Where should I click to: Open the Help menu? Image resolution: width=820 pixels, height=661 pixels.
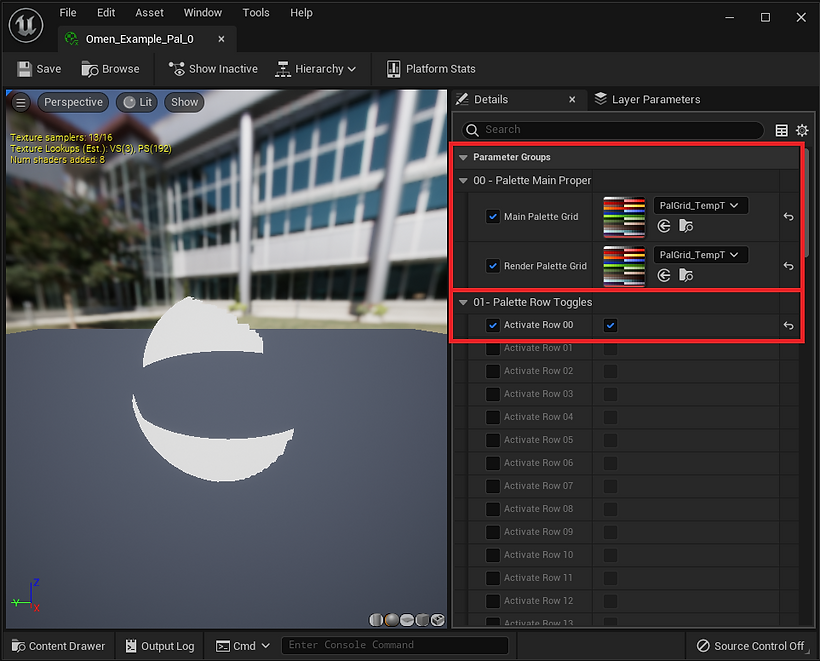(x=302, y=13)
